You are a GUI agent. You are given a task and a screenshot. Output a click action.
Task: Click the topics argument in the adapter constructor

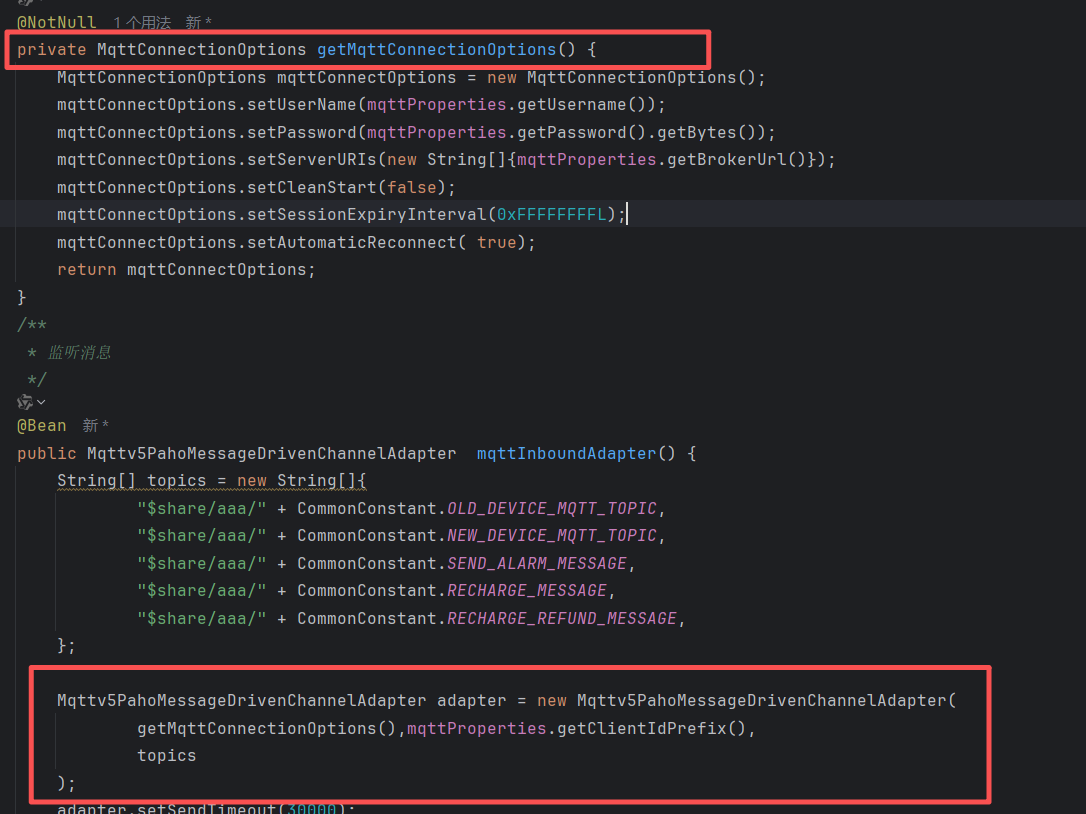[166, 755]
